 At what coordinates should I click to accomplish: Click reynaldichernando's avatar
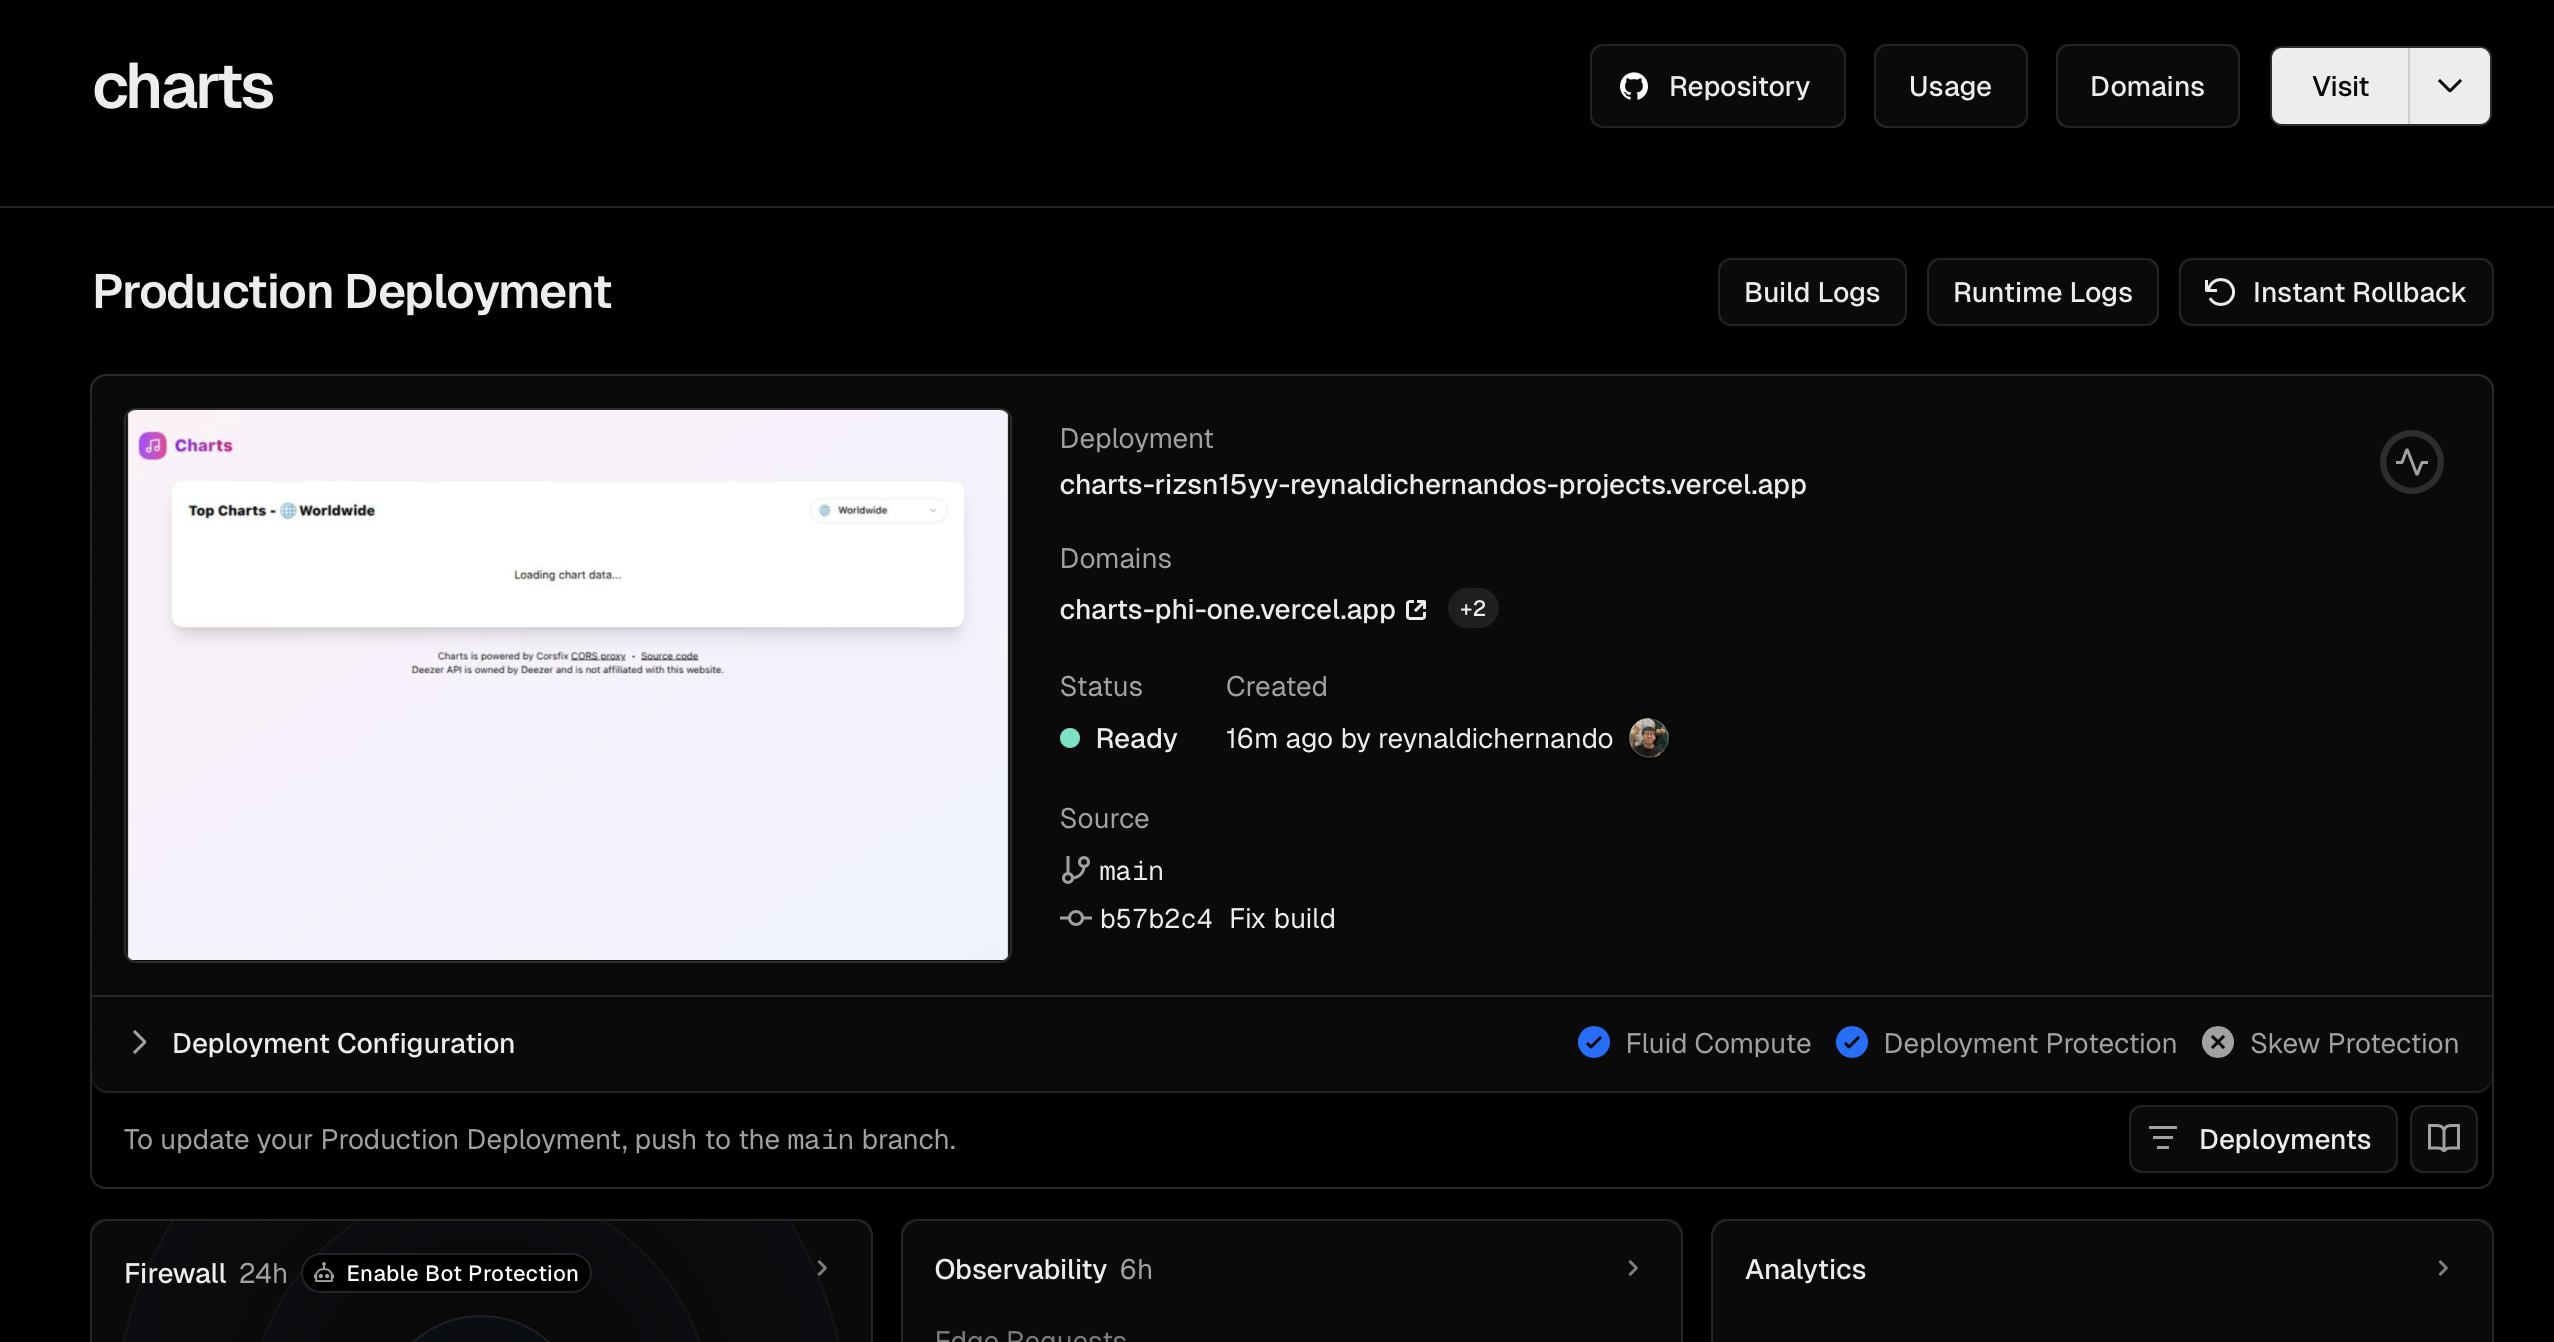1648,738
